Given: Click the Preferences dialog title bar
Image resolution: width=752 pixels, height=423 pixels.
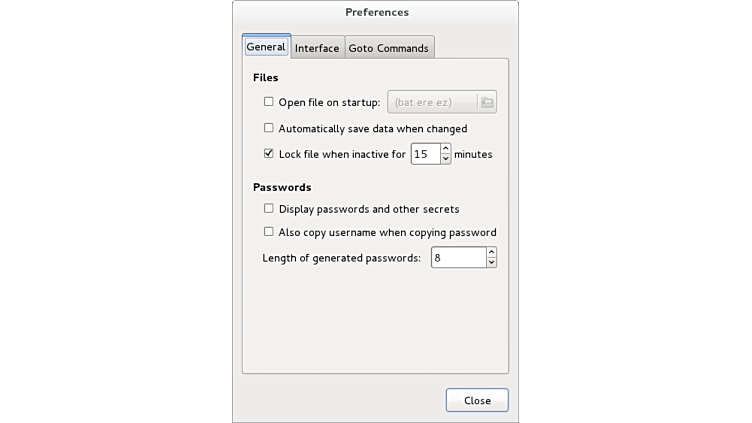Looking at the screenshot, I should [376, 12].
